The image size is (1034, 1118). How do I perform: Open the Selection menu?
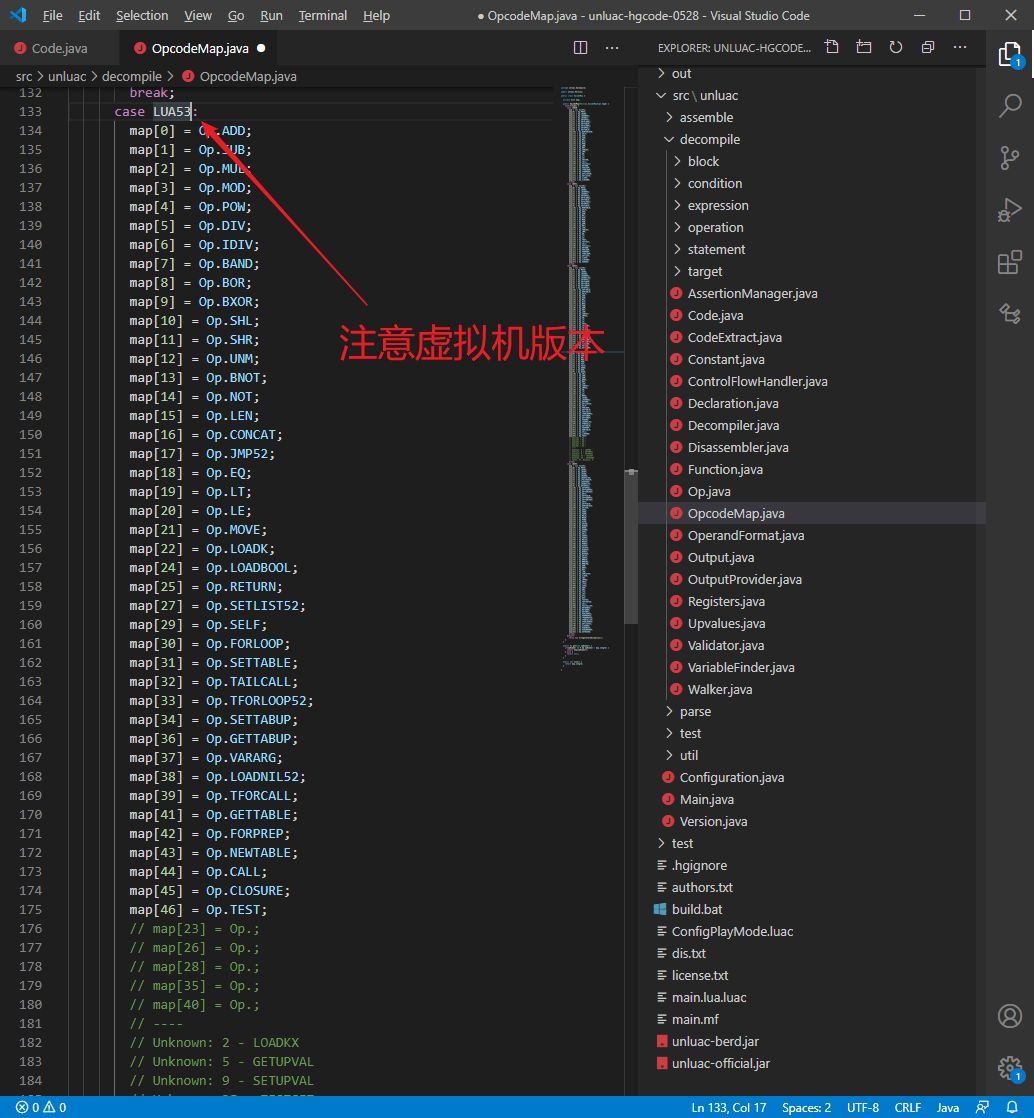[142, 16]
